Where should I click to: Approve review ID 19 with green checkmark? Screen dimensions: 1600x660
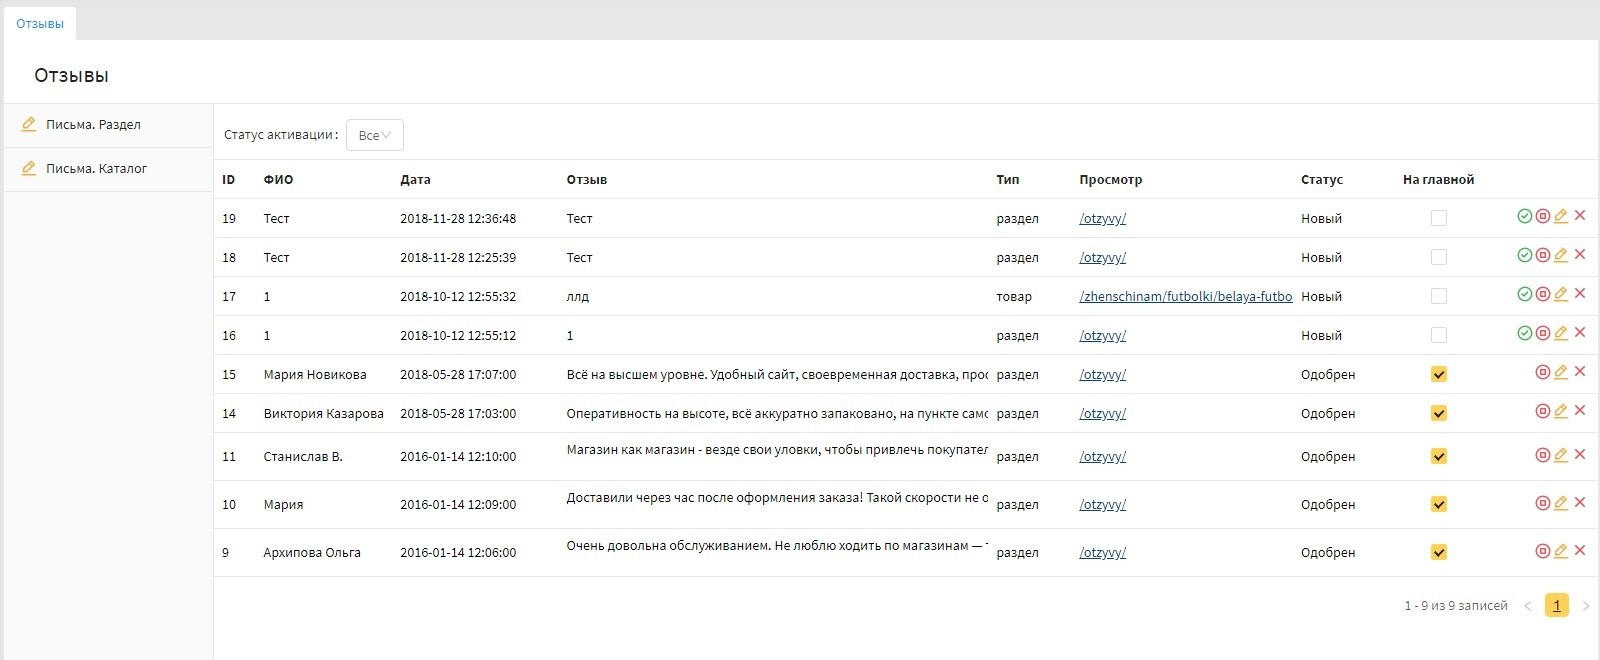(x=1524, y=216)
